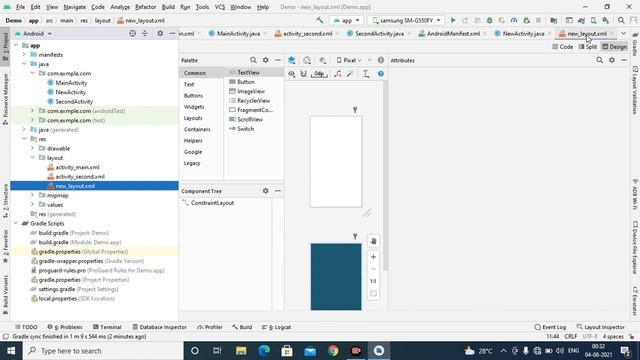Click the select opened file target icon
The width and height of the screenshot is (640, 360).
132,33
